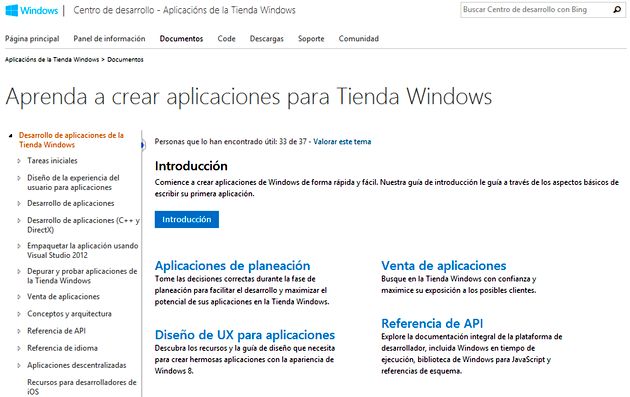This screenshot has width=630, height=397.
Task: Open Code menu item
Action: tap(226, 39)
